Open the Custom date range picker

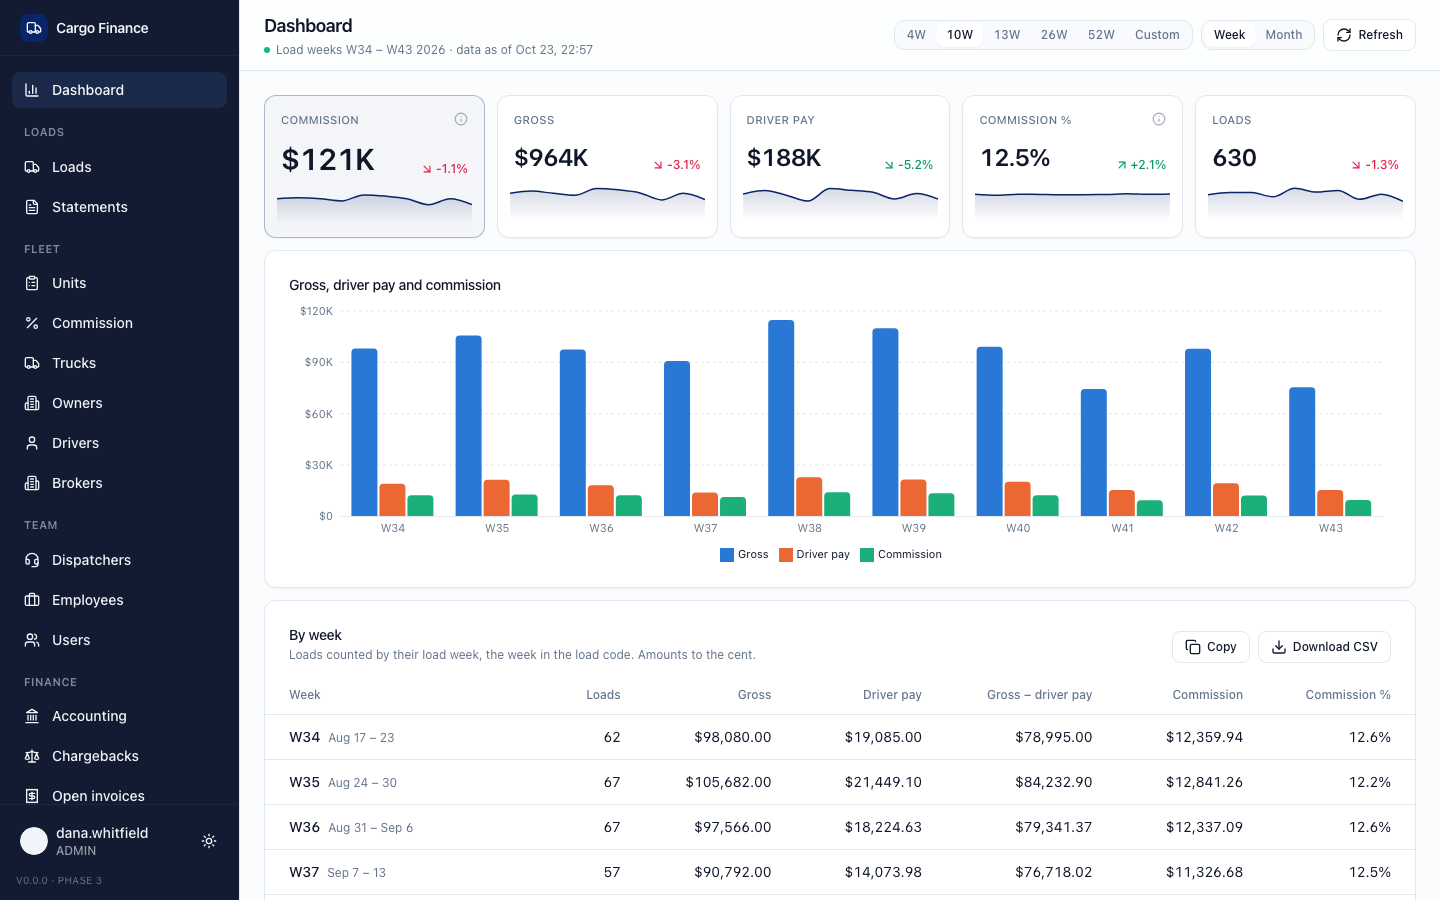pyautogui.click(x=1157, y=35)
